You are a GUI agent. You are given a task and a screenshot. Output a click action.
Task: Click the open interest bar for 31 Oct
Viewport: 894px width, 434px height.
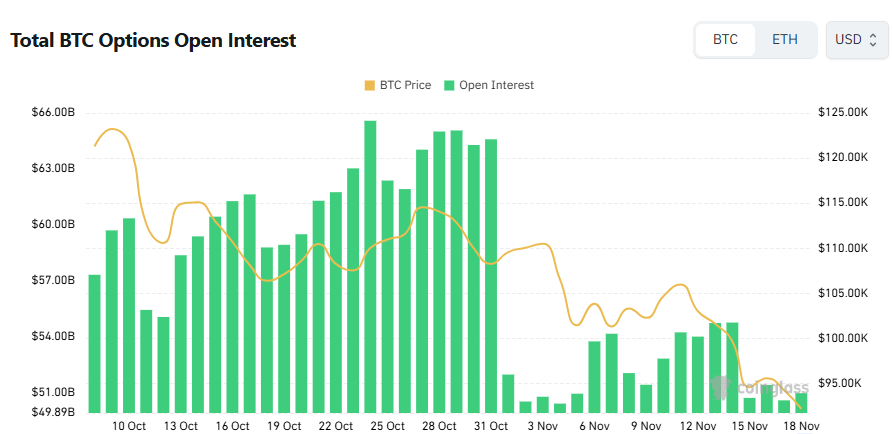pyautogui.click(x=491, y=275)
